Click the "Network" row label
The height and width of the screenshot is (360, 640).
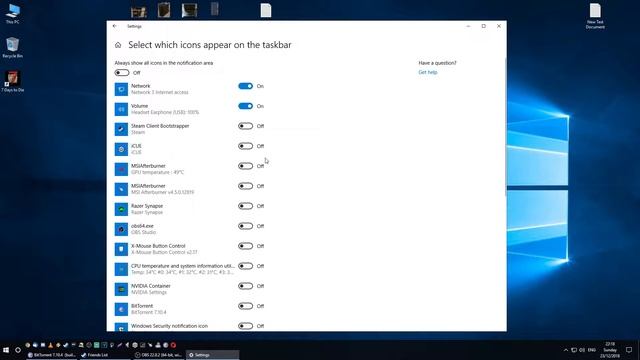pyautogui.click(x=140, y=86)
